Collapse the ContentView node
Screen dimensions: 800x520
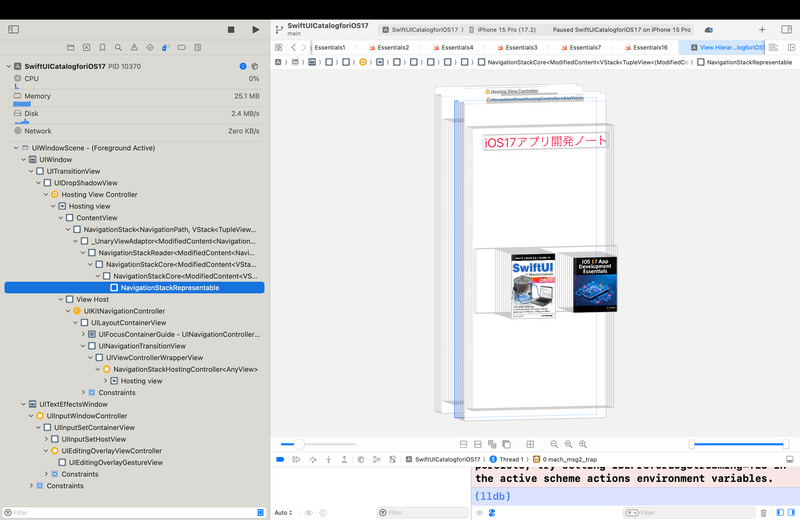coord(61,218)
